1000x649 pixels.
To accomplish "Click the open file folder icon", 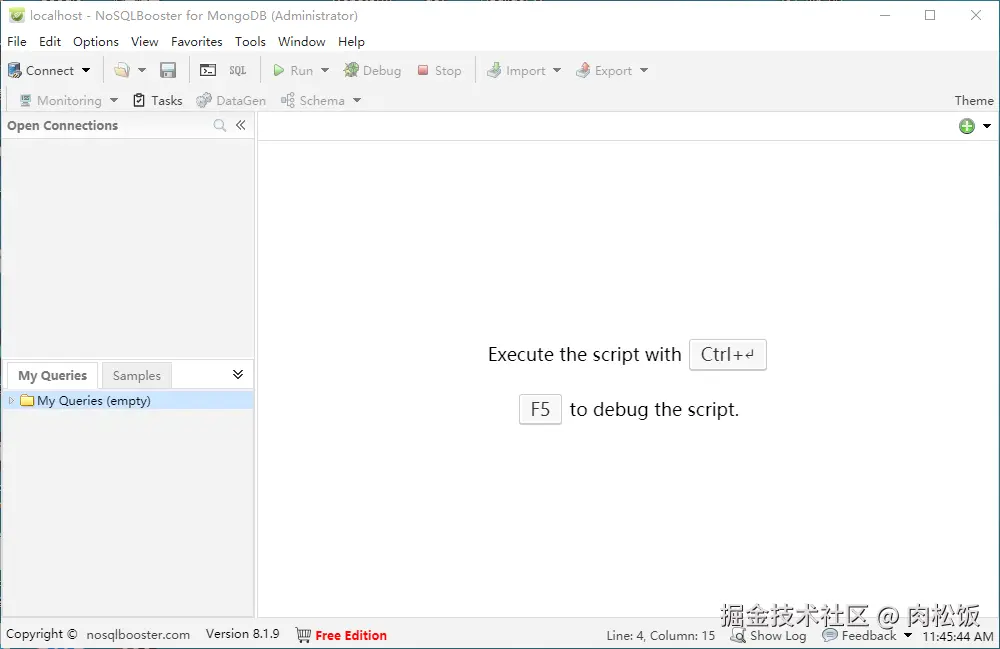I will tap(122, 71).
